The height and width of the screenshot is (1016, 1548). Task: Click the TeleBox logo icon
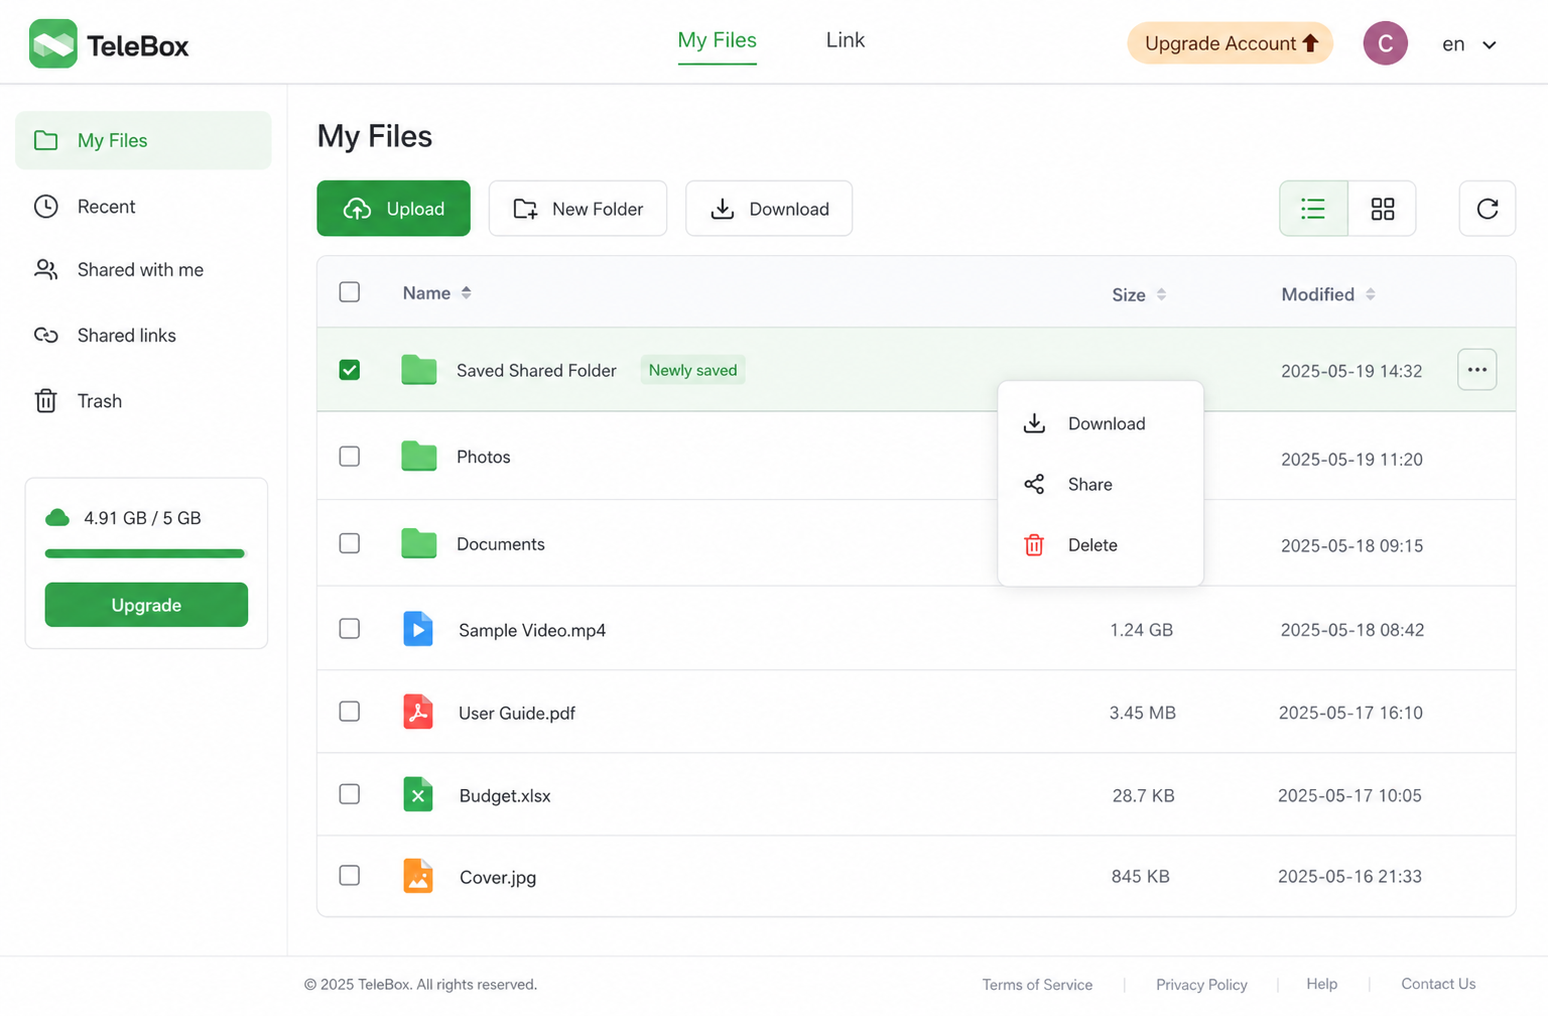click(x=53, y=44)
